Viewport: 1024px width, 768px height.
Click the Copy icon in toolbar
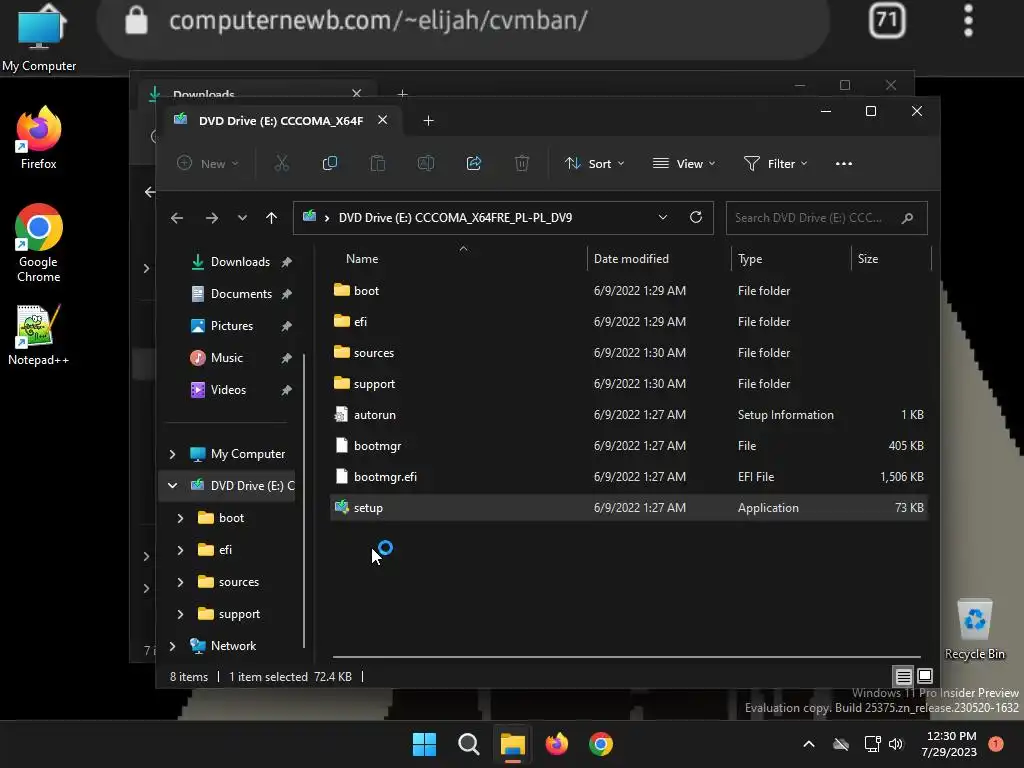[330, 163]
